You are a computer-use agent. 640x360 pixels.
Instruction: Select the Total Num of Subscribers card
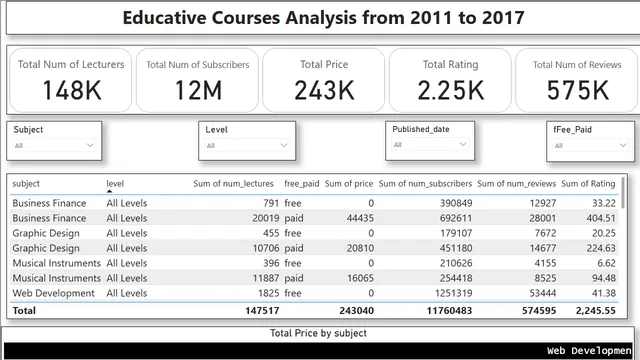click(x=197, y=80)
